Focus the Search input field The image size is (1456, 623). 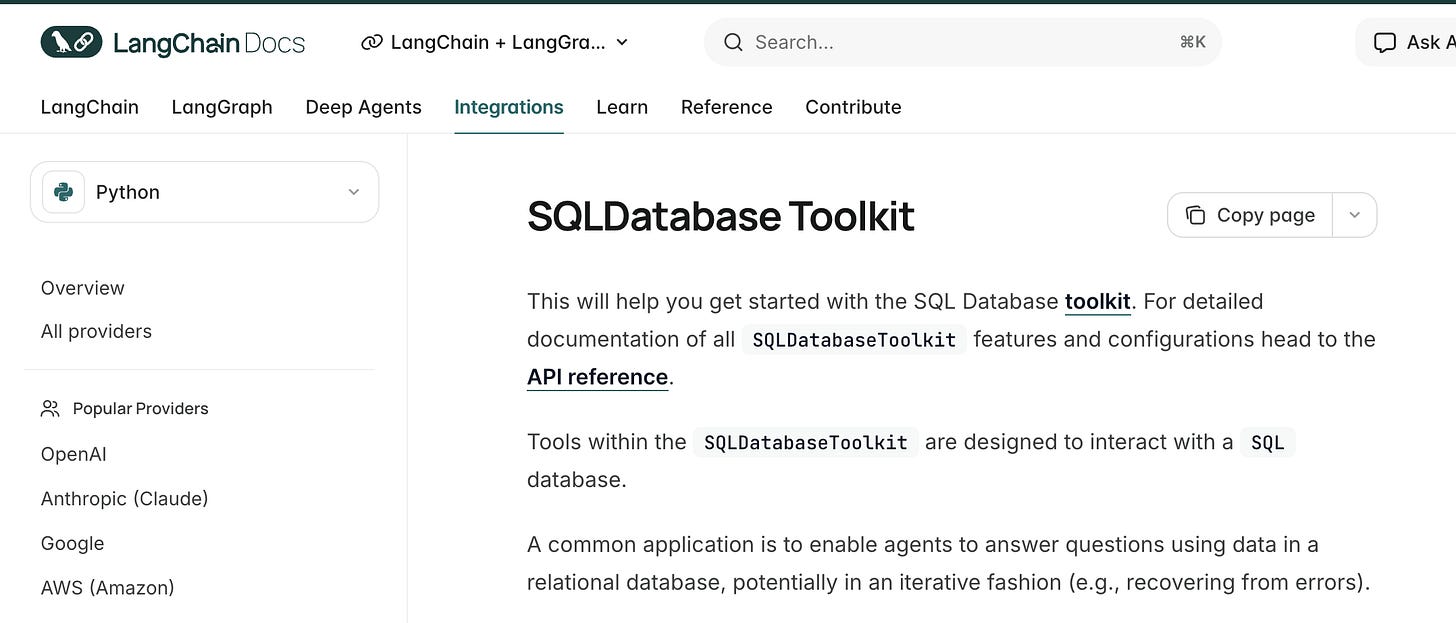coord(960,42)
